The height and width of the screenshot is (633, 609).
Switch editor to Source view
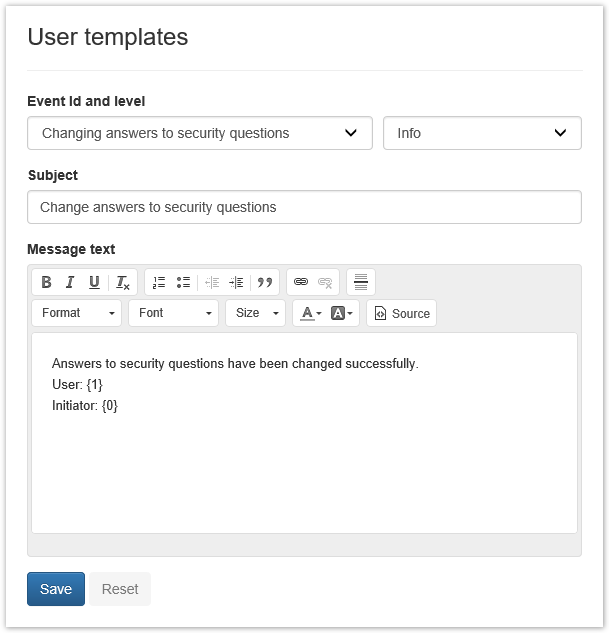[402, 313]
